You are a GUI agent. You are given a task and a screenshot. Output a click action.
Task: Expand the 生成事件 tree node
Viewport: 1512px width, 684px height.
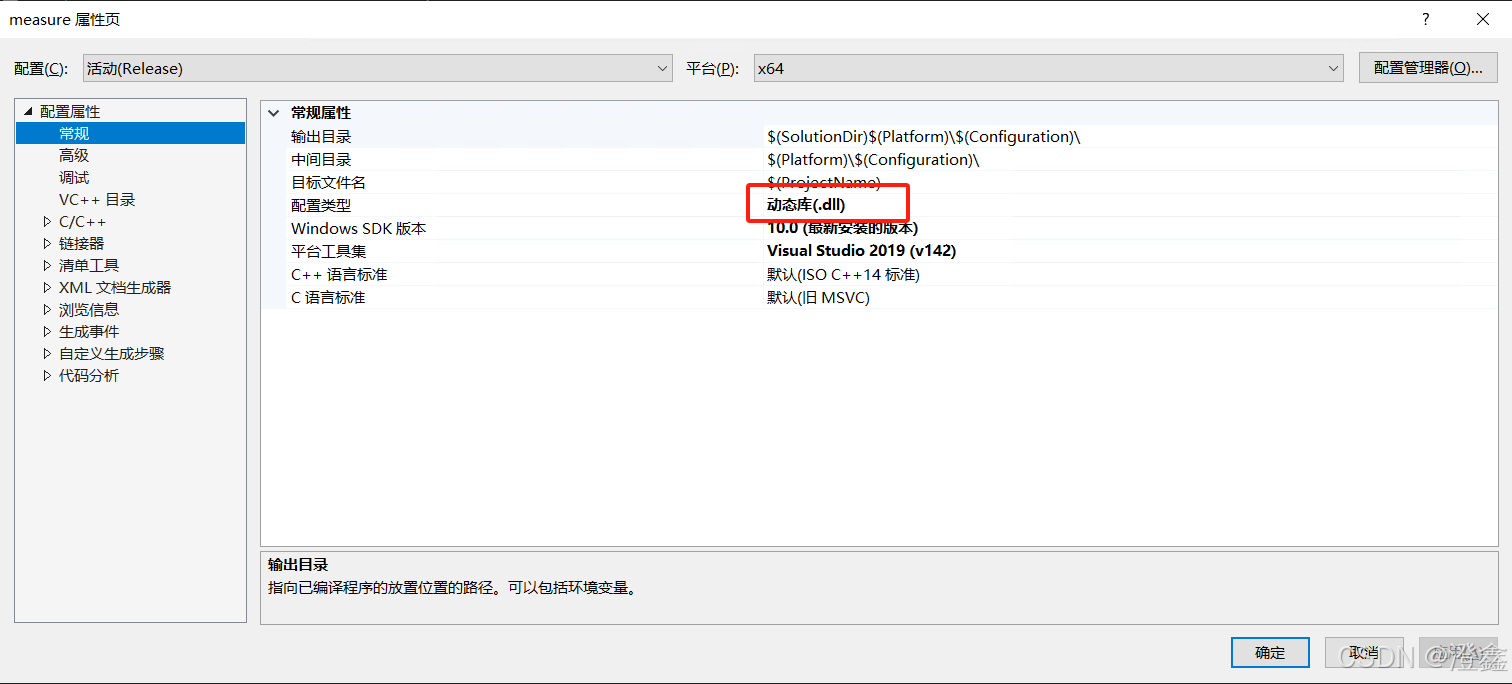pos(47,331)
